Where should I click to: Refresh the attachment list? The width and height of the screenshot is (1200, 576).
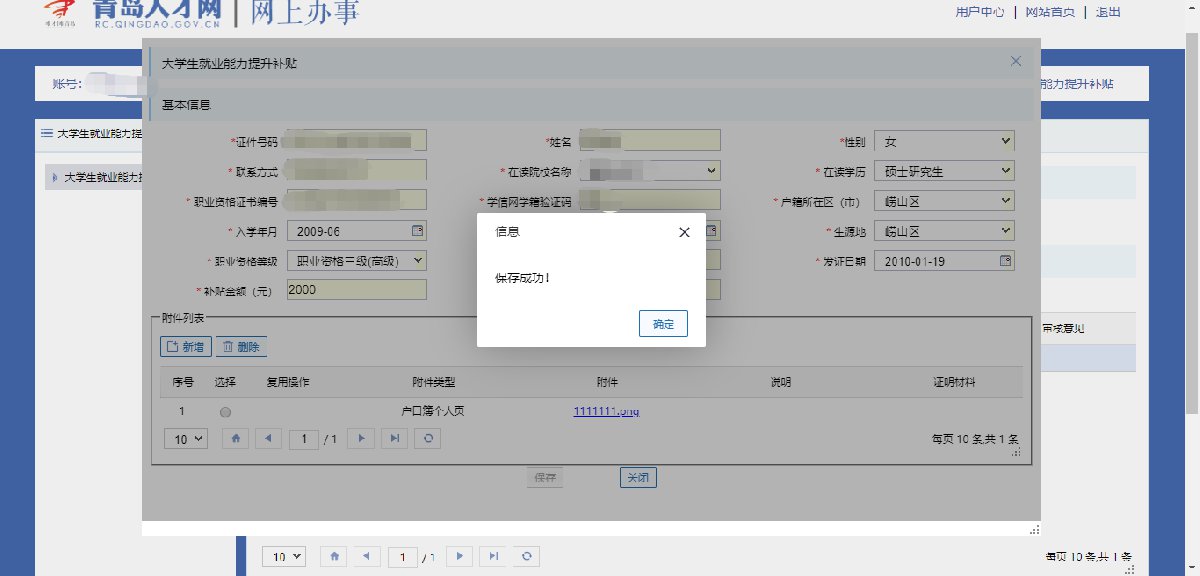click(428, 438)
